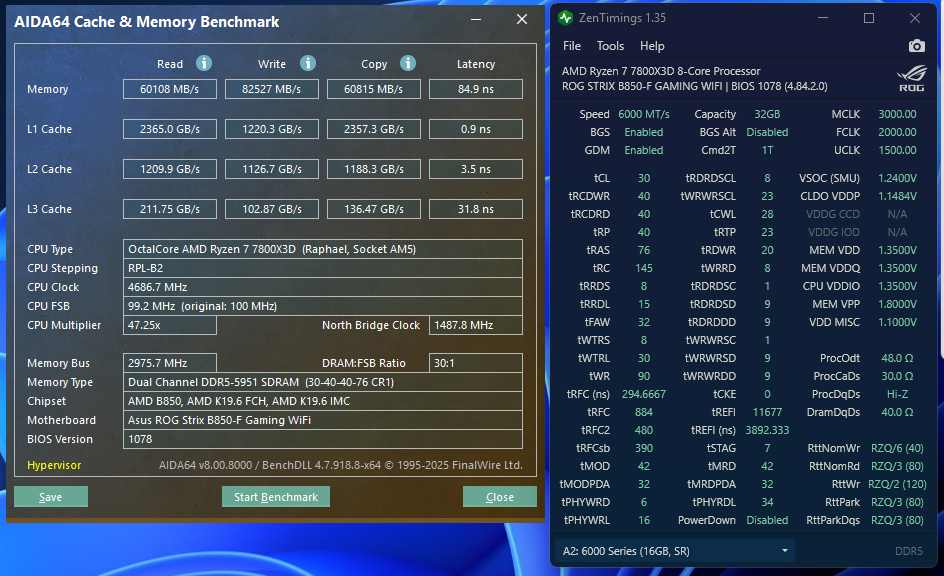Screen dimensions: 944x576
Task: Click the MCLK value 3000.00
Action: (897, 114)
